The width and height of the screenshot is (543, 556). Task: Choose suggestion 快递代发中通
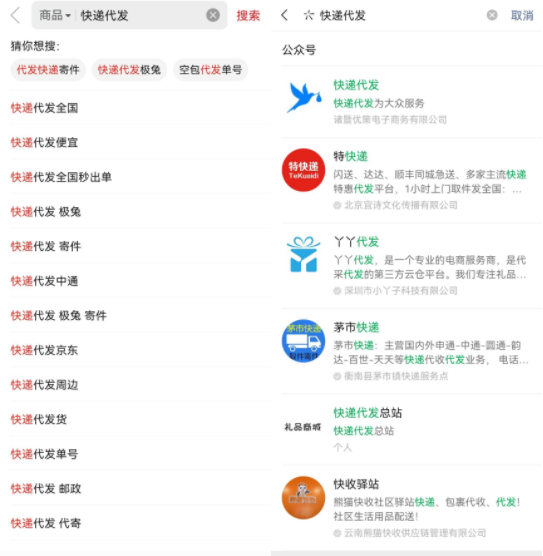click(x=140, y=281)
